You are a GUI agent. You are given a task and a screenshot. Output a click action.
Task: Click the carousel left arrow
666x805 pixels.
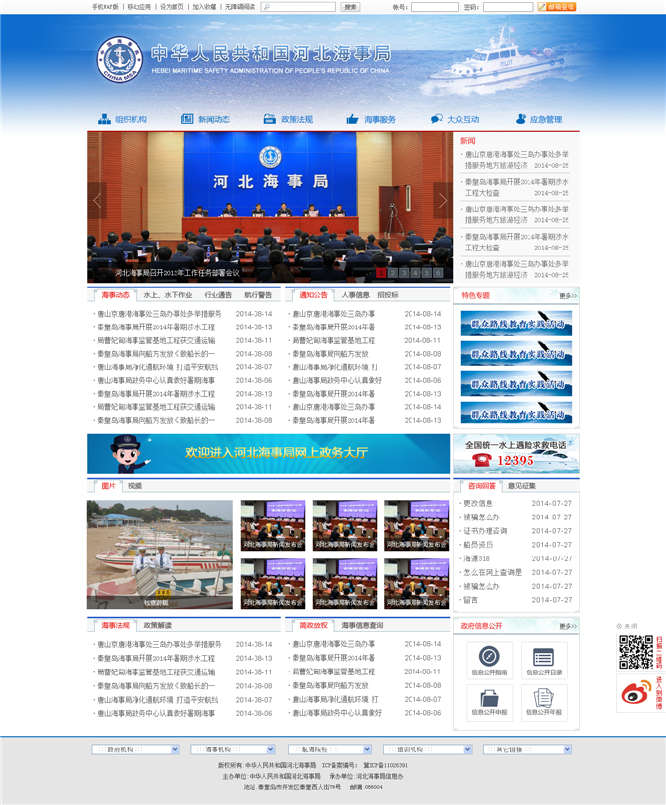(x=97, y=201)
